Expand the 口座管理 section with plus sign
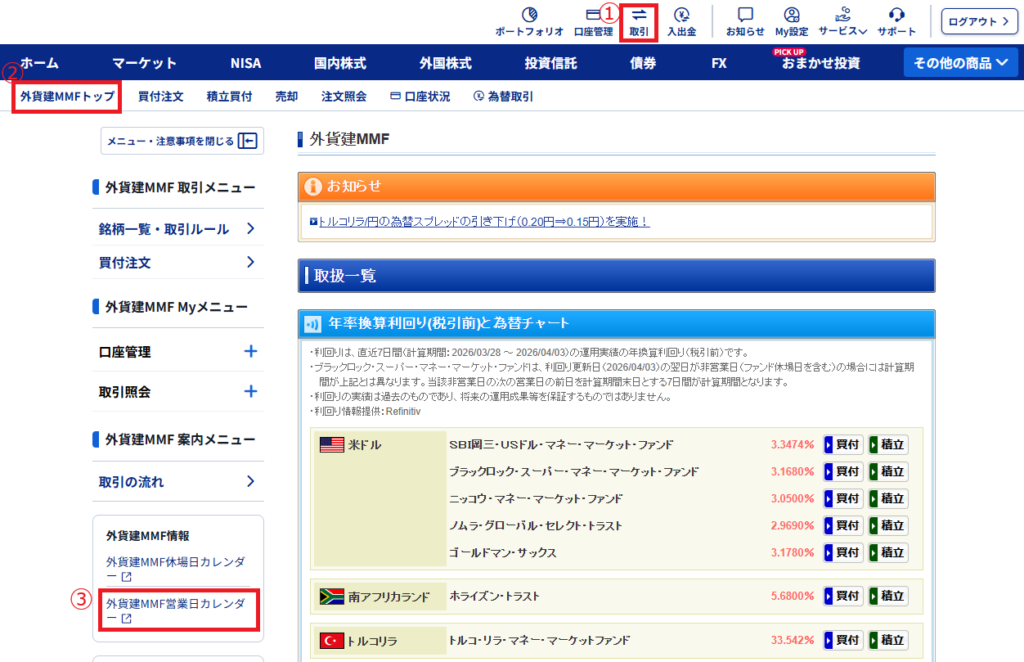1024x662 pixels. pos(252,352)
